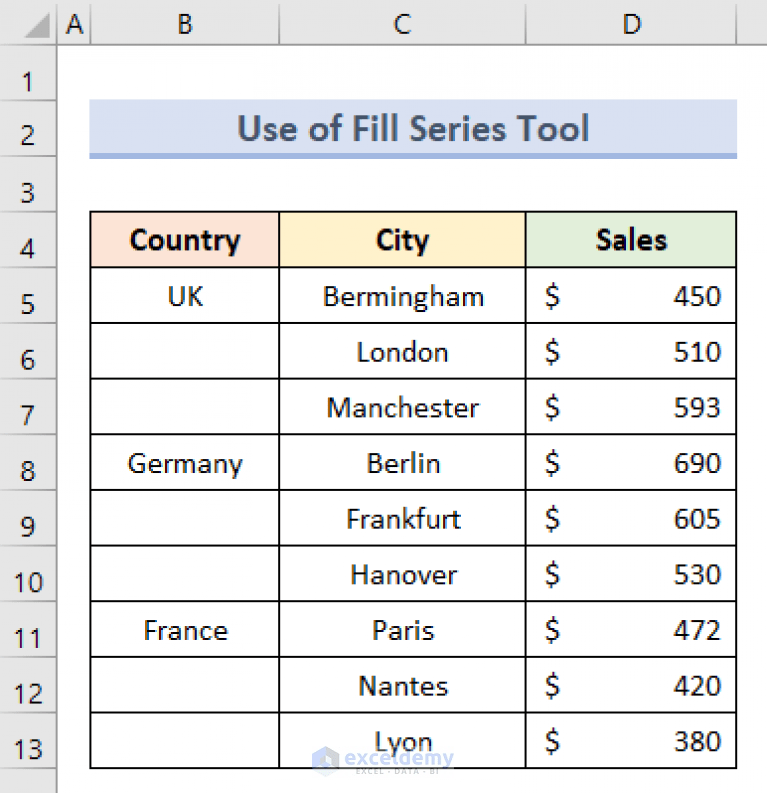This screenshot has height=793, width=767.
Task: Click the Paris cell
Action: (x=402, y=630)
